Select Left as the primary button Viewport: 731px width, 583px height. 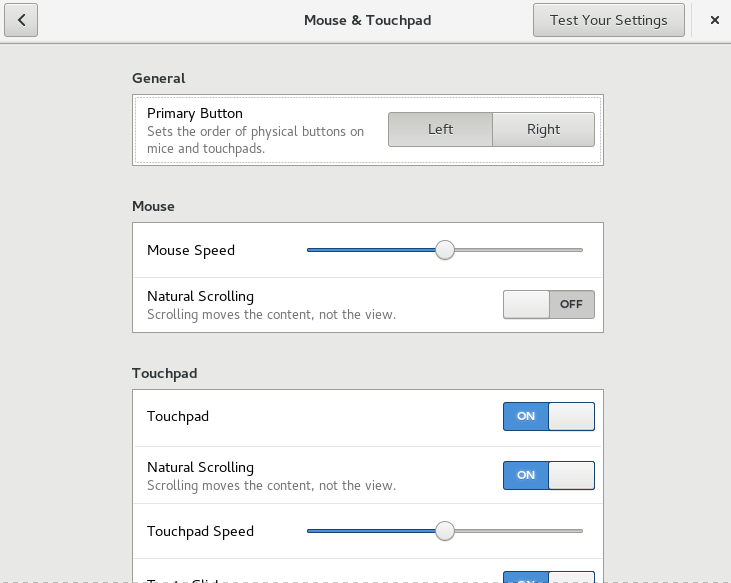440,129
